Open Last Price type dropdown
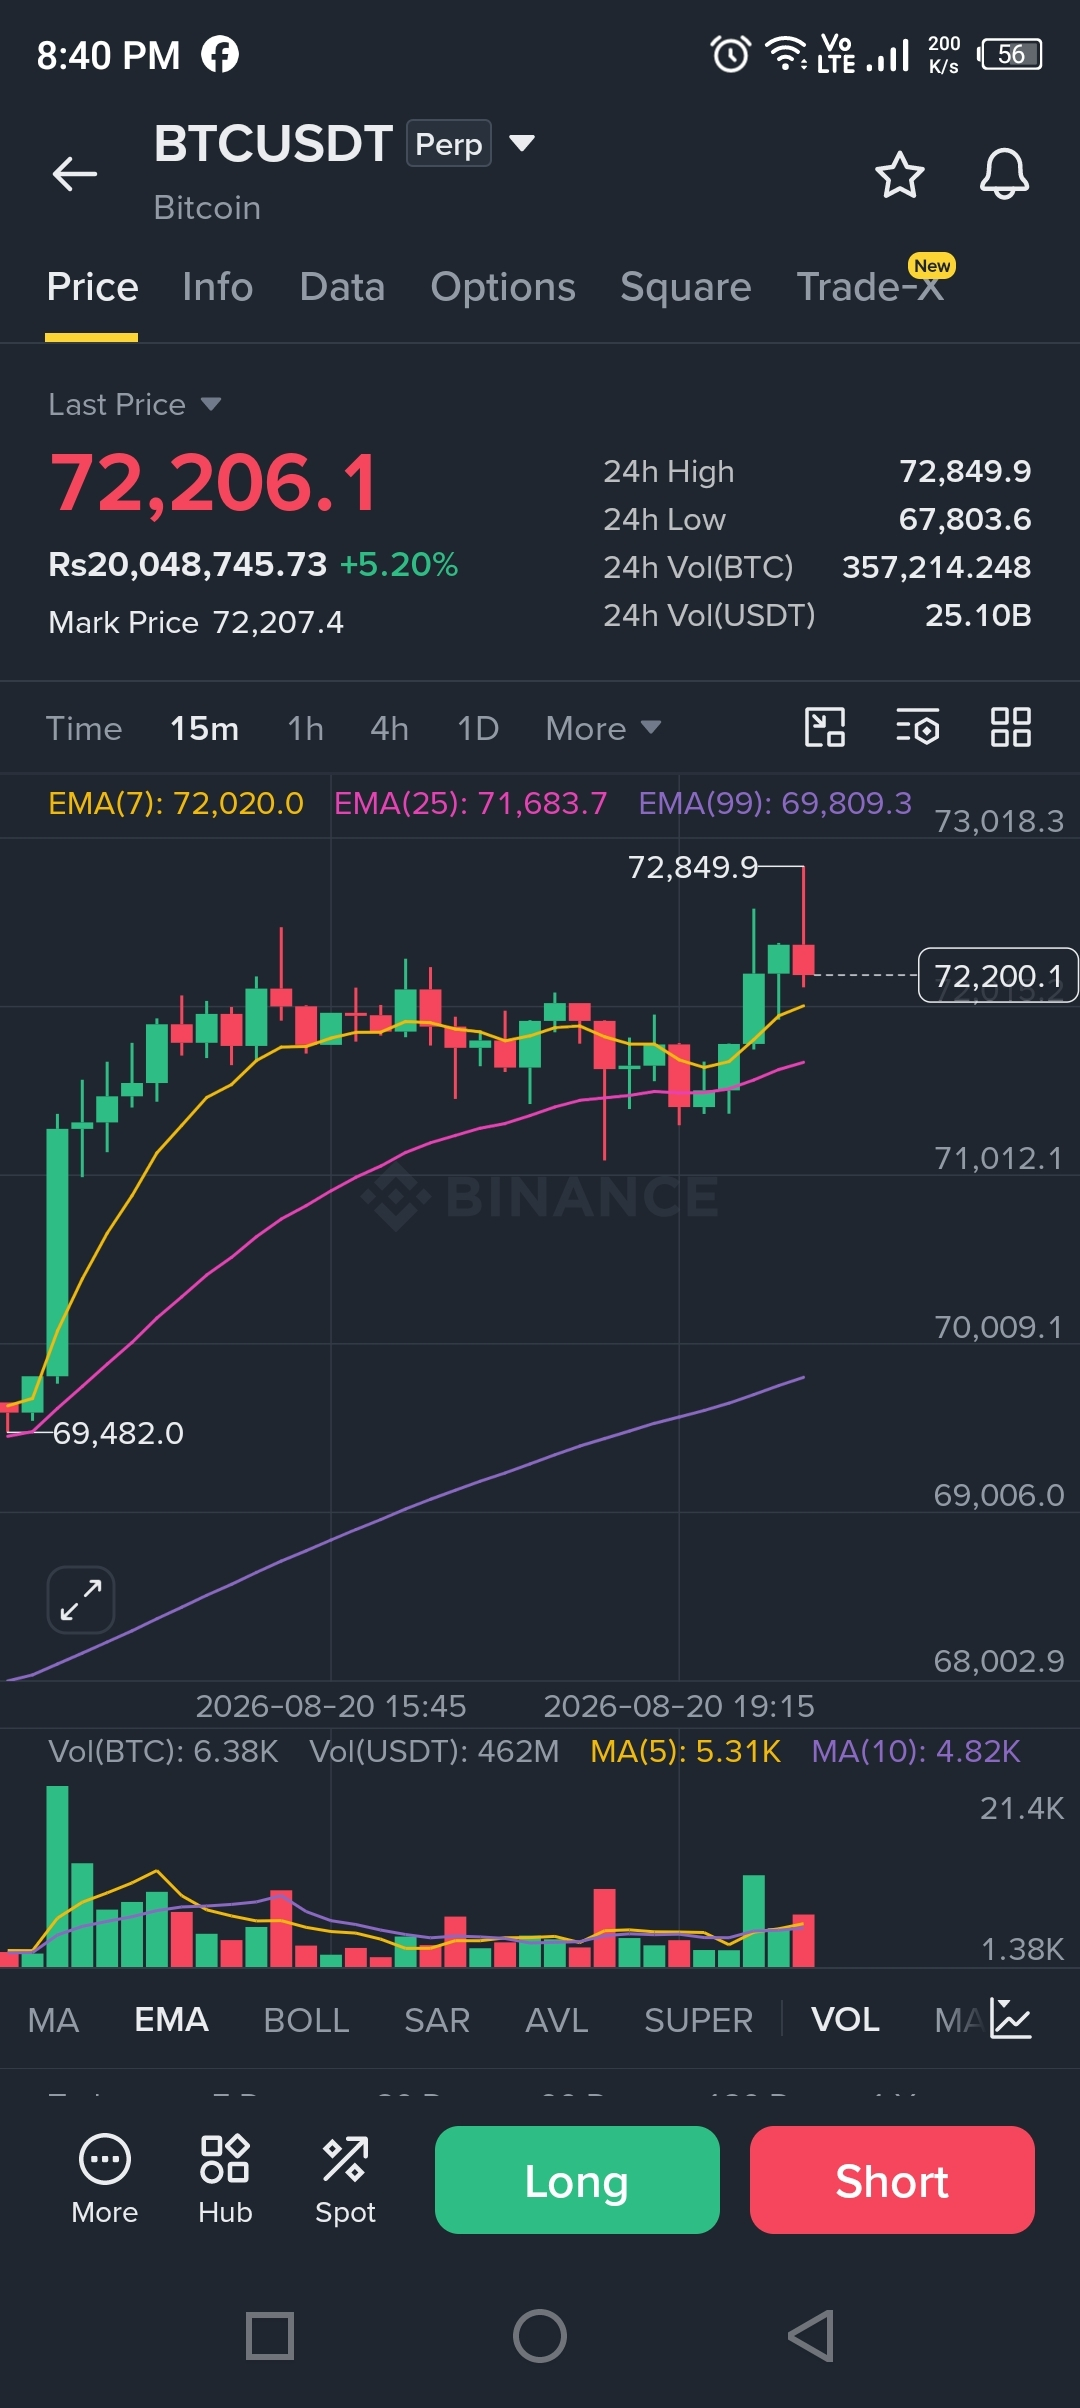Screen dimensions: 1080x2408 pos(135,404)
